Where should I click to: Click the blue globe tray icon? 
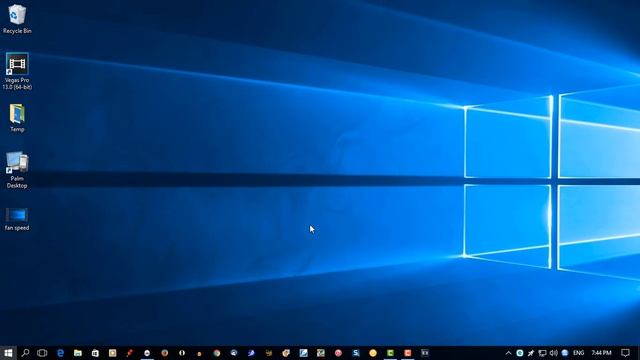point(565,353)
